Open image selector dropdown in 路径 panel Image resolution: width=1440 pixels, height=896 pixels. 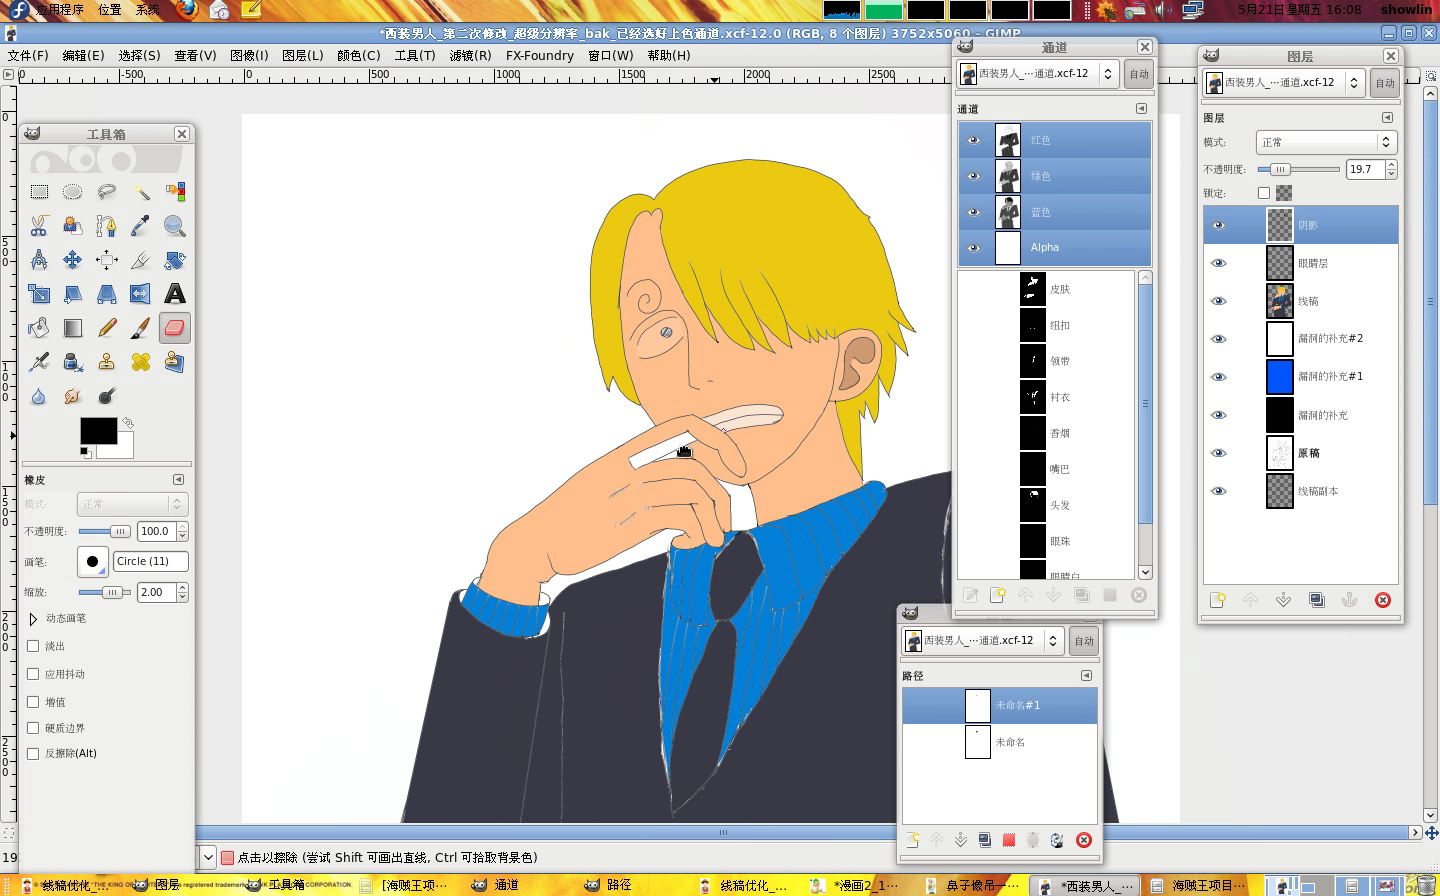click(983, 640)
